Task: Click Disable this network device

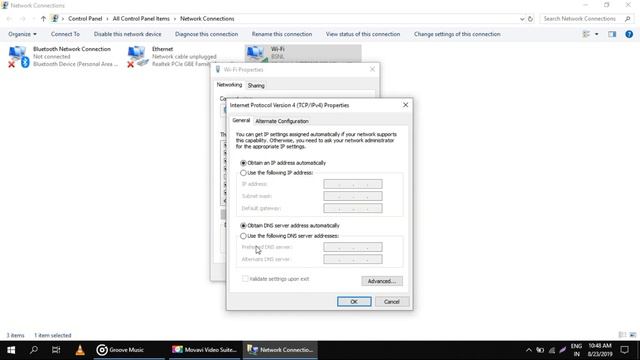Action: coord(127,34)
